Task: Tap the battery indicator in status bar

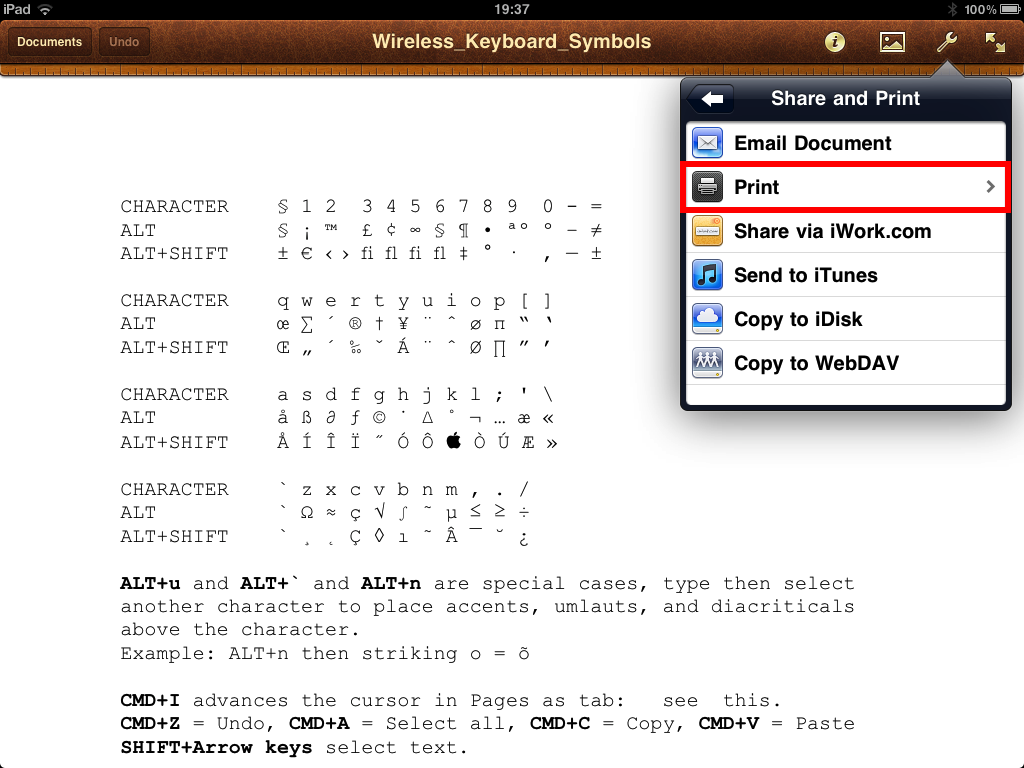Action: pos(1007,9)
